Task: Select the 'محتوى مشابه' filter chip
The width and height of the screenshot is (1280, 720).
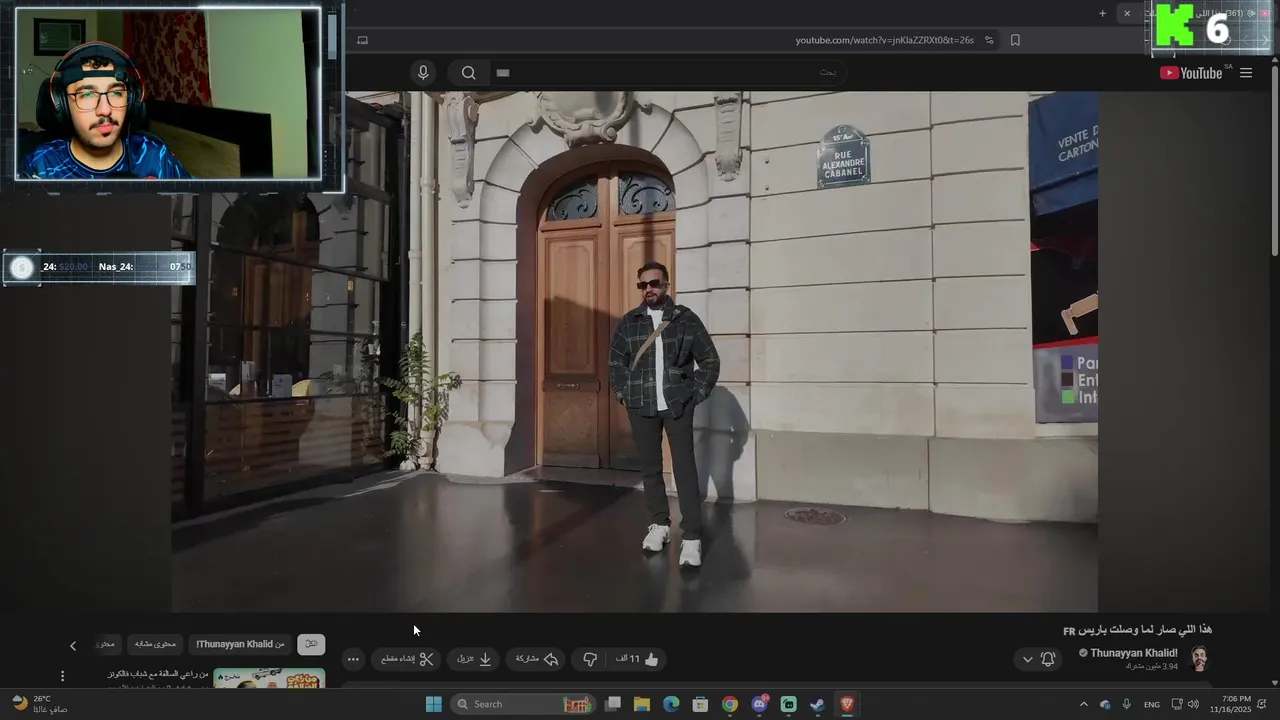Action: (x=155, y=644)
